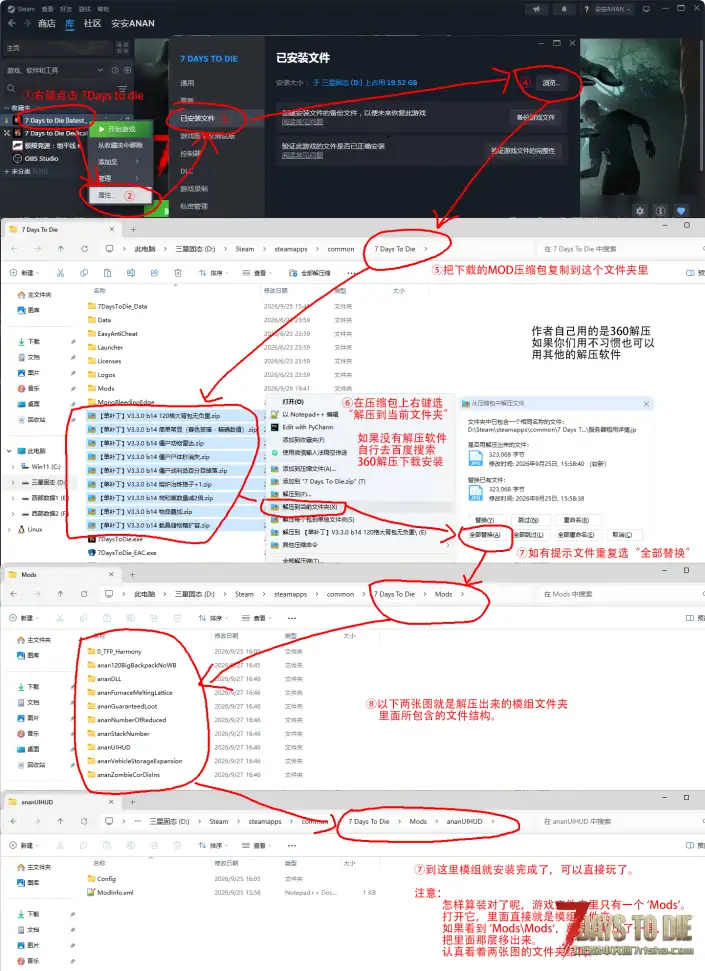Select 7 Days to Die Dedicated in library
Screen dimensions: 705x971
click(x=51, y=133)
